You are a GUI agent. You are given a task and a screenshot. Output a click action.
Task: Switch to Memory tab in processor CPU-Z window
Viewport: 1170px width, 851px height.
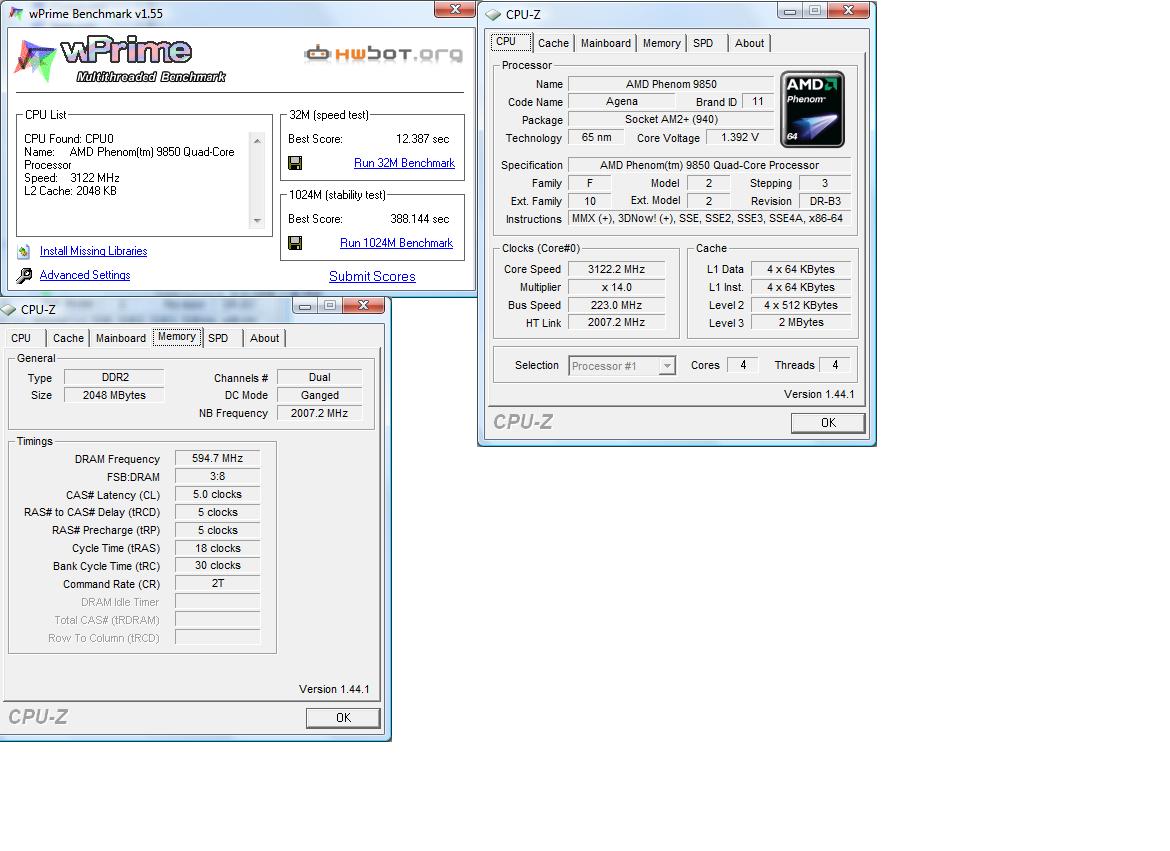coord(662,43)
